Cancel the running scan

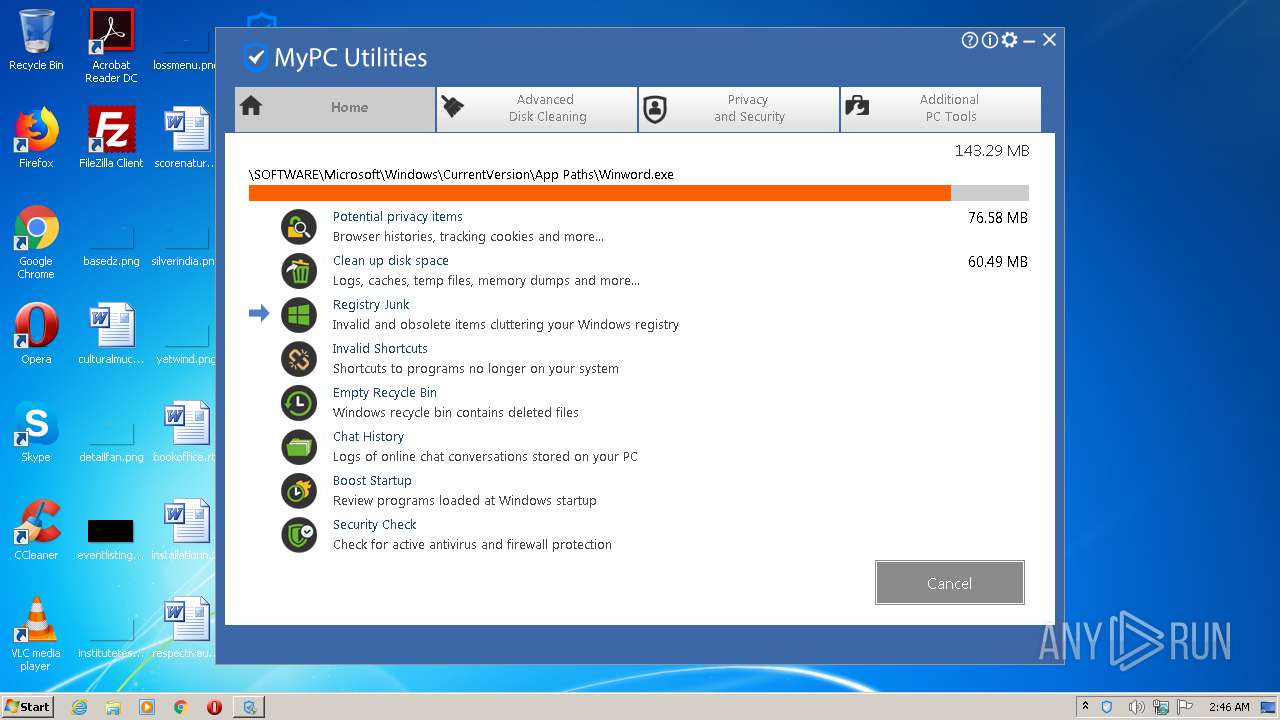point(950,582)
